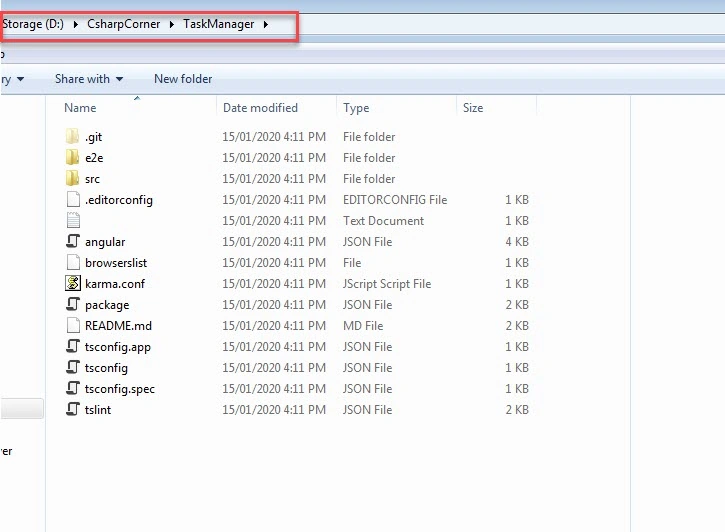Viewport: 725px width, 532px height.
Task: Click the MD File type cell
Action: pos(363,326)
